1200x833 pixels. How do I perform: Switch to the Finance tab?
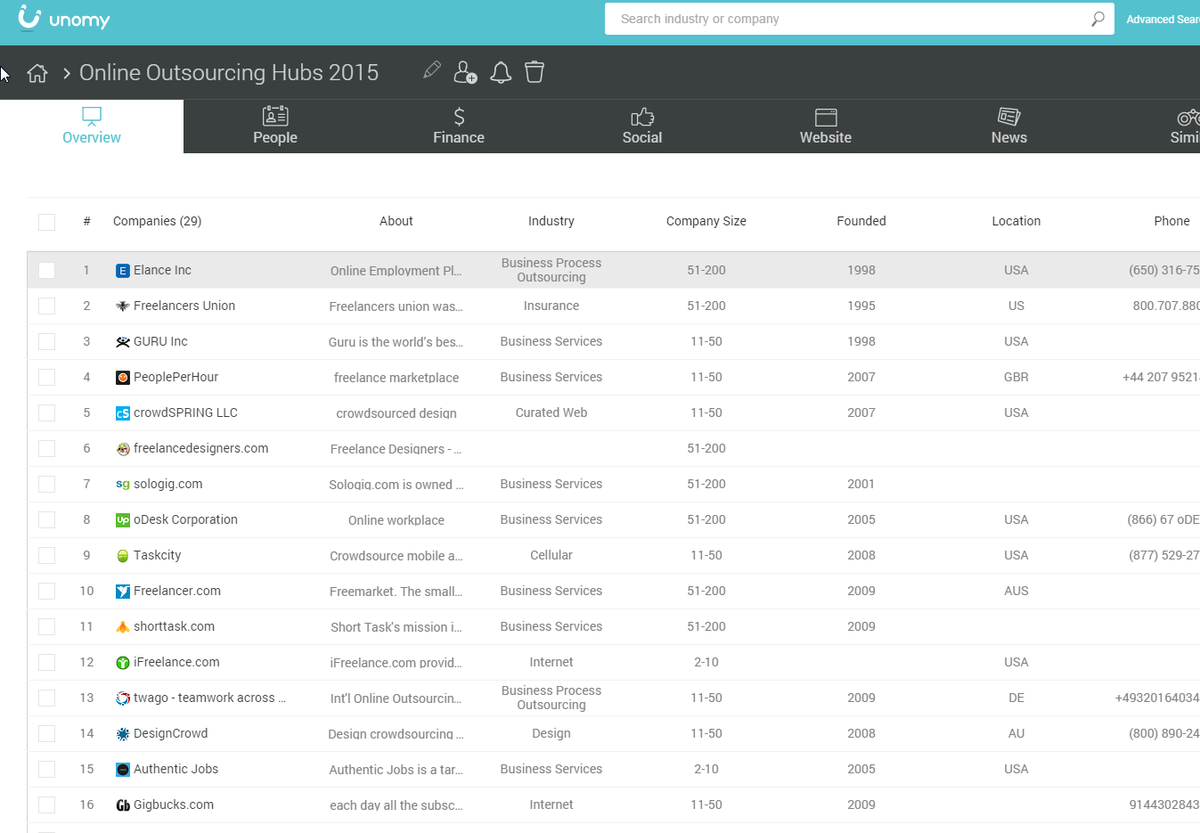pyautogui.click(x=459, y=127)
